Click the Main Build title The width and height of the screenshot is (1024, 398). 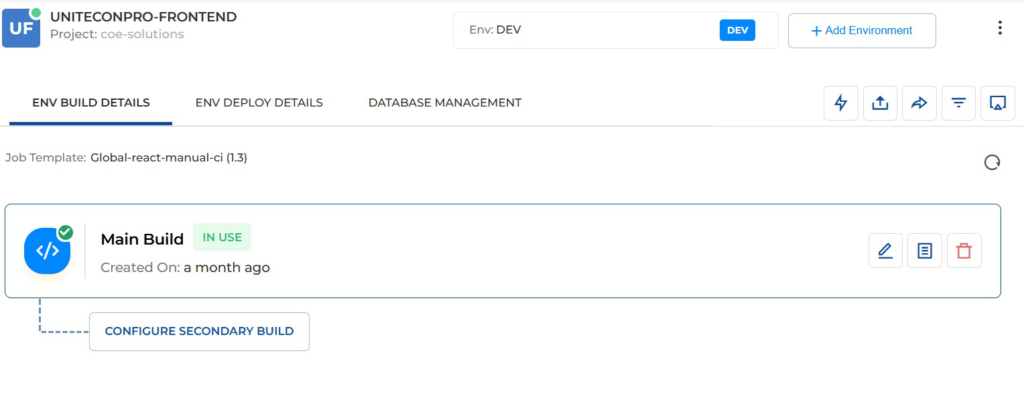tap(142, 239)
